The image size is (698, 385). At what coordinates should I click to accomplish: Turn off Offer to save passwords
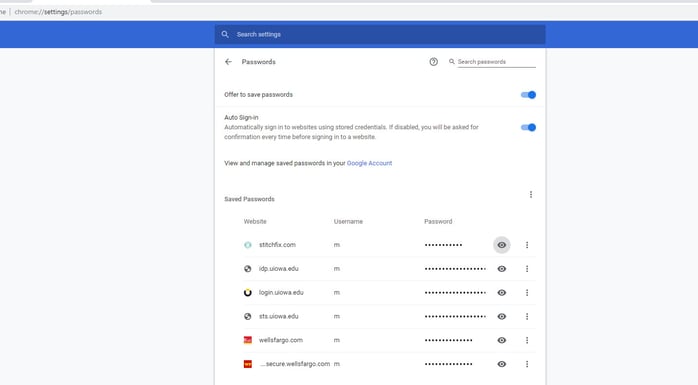tap(528, 95)
